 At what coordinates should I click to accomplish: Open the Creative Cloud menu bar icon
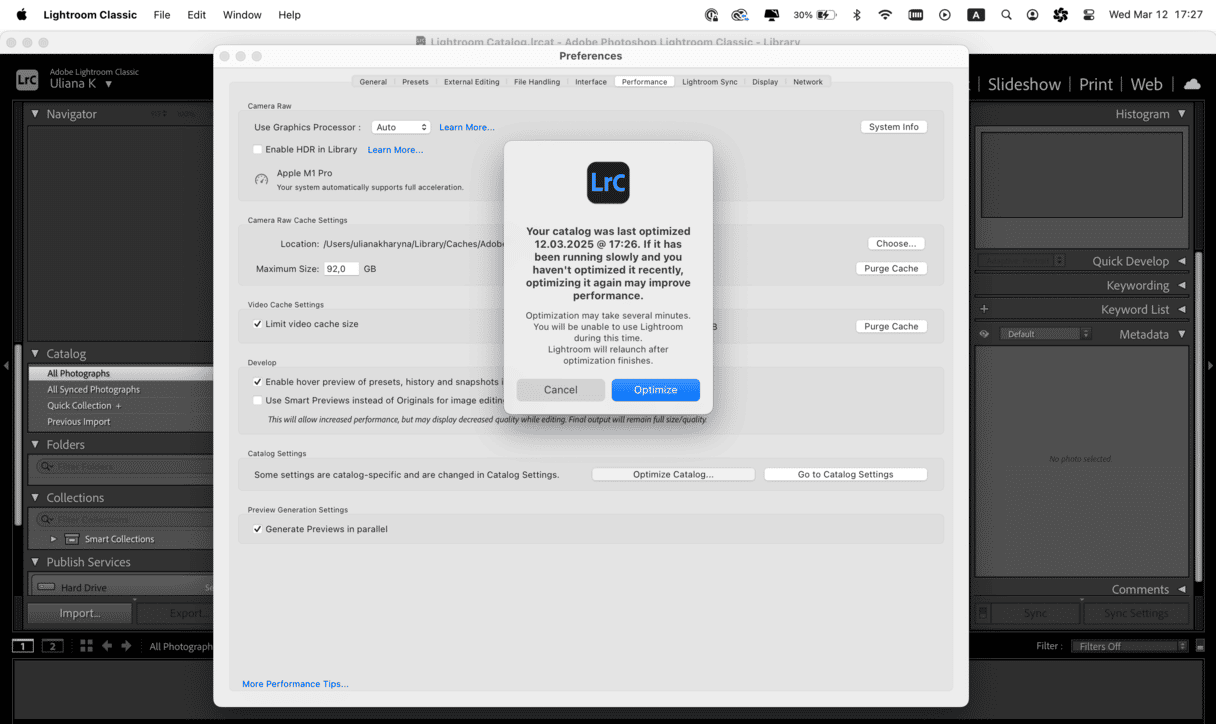[x=740, y=15]
